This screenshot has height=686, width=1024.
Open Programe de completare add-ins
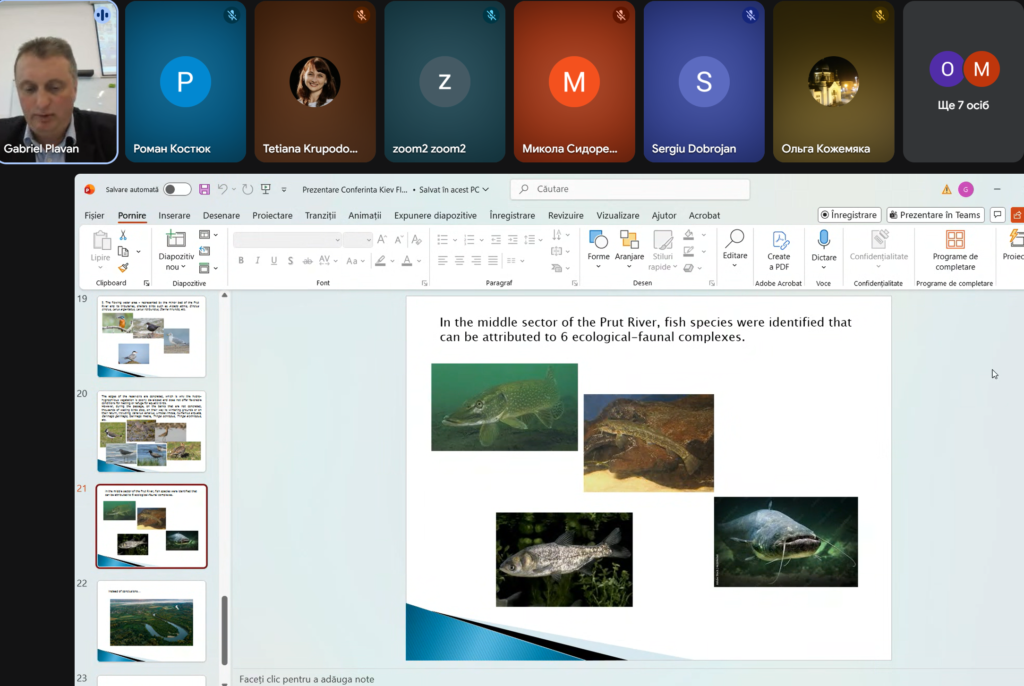click(x=955, y=240)
